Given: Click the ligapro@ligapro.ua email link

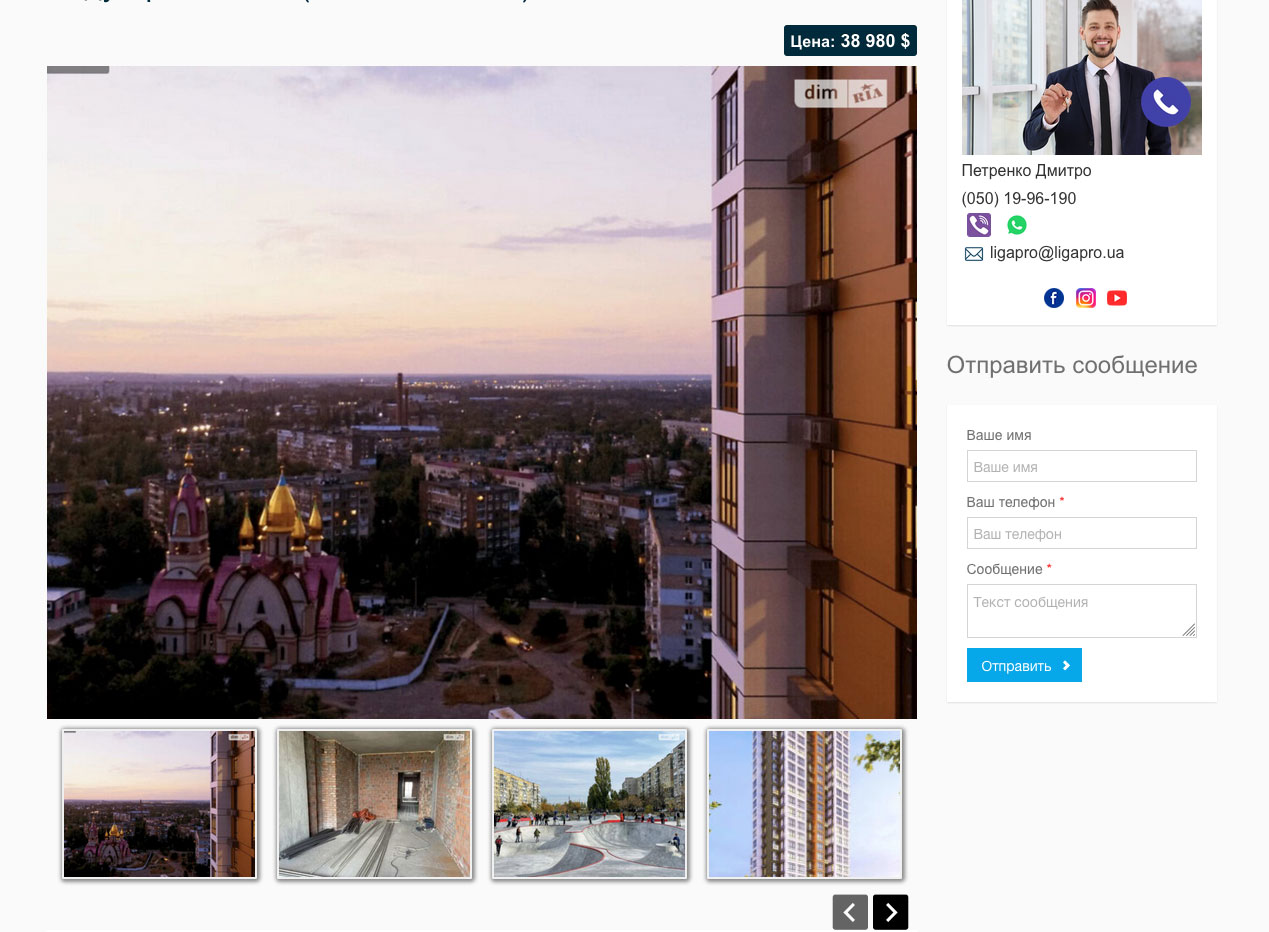Looking at the screenshot, I should click(x=1056, y=253).
